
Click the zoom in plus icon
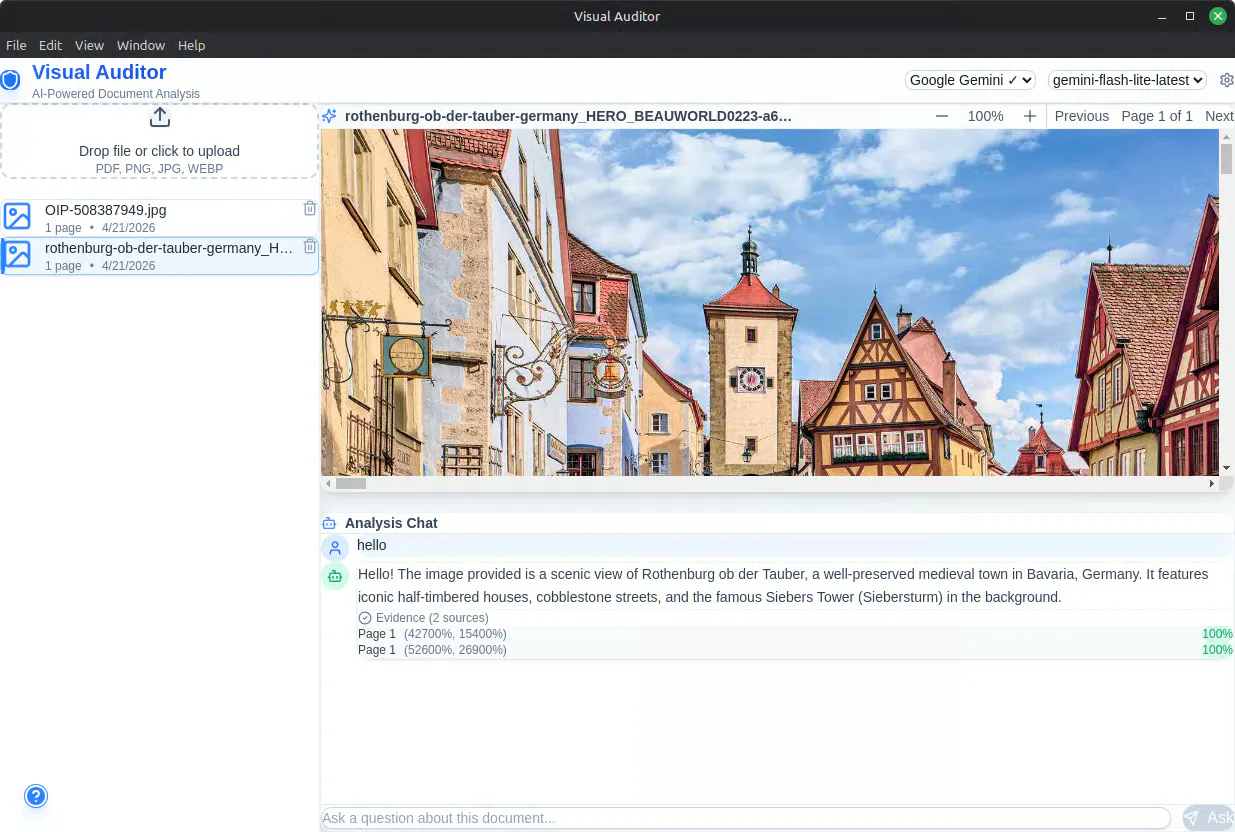point(1030,116)
